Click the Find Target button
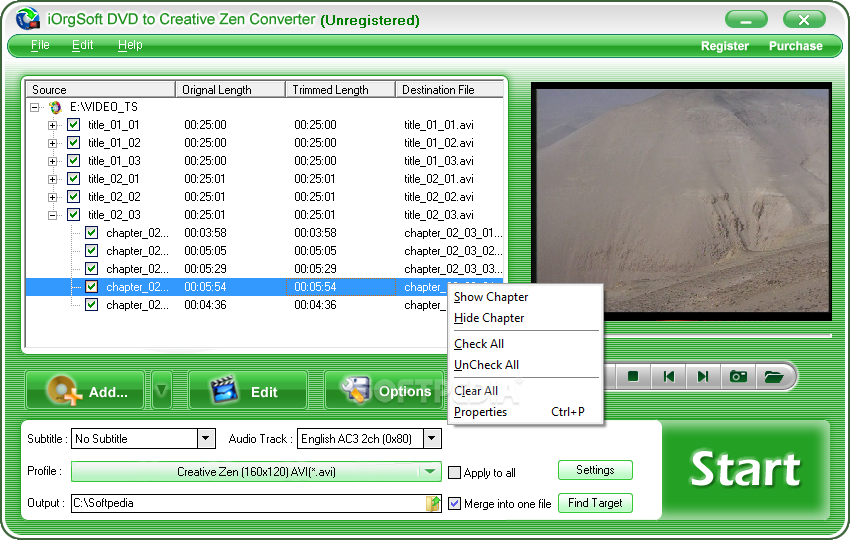The width and height of the screenshot is (850, 540). point(595,503)
